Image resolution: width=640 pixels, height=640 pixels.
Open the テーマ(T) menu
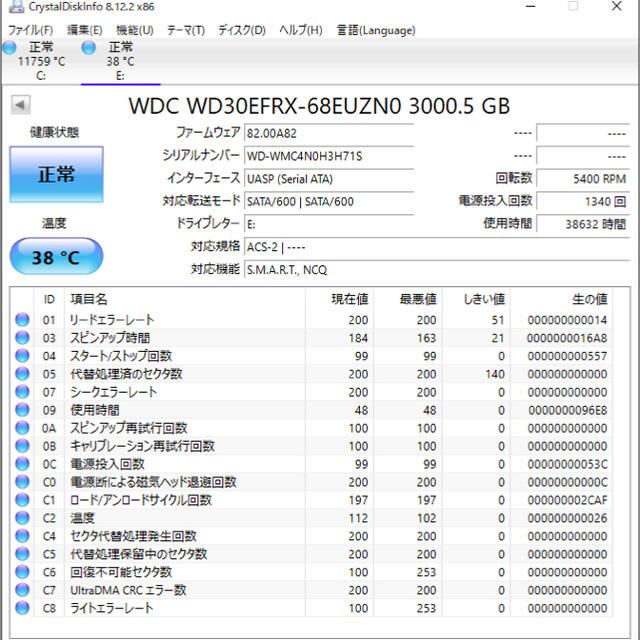point(186,30)
